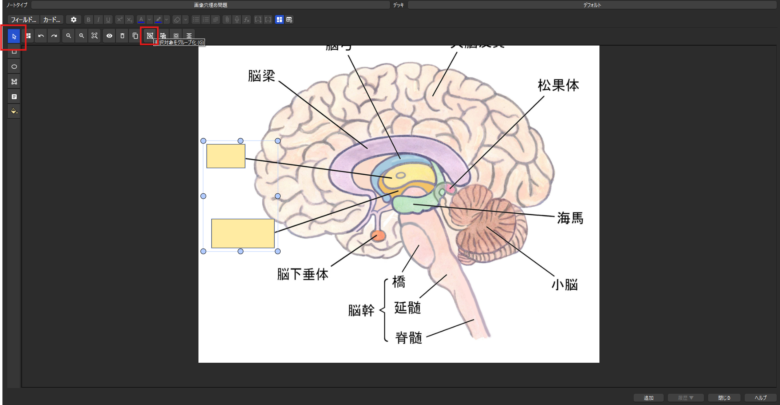
Task: Toggle underline formatting U
Action: click(x=107, y=19)
